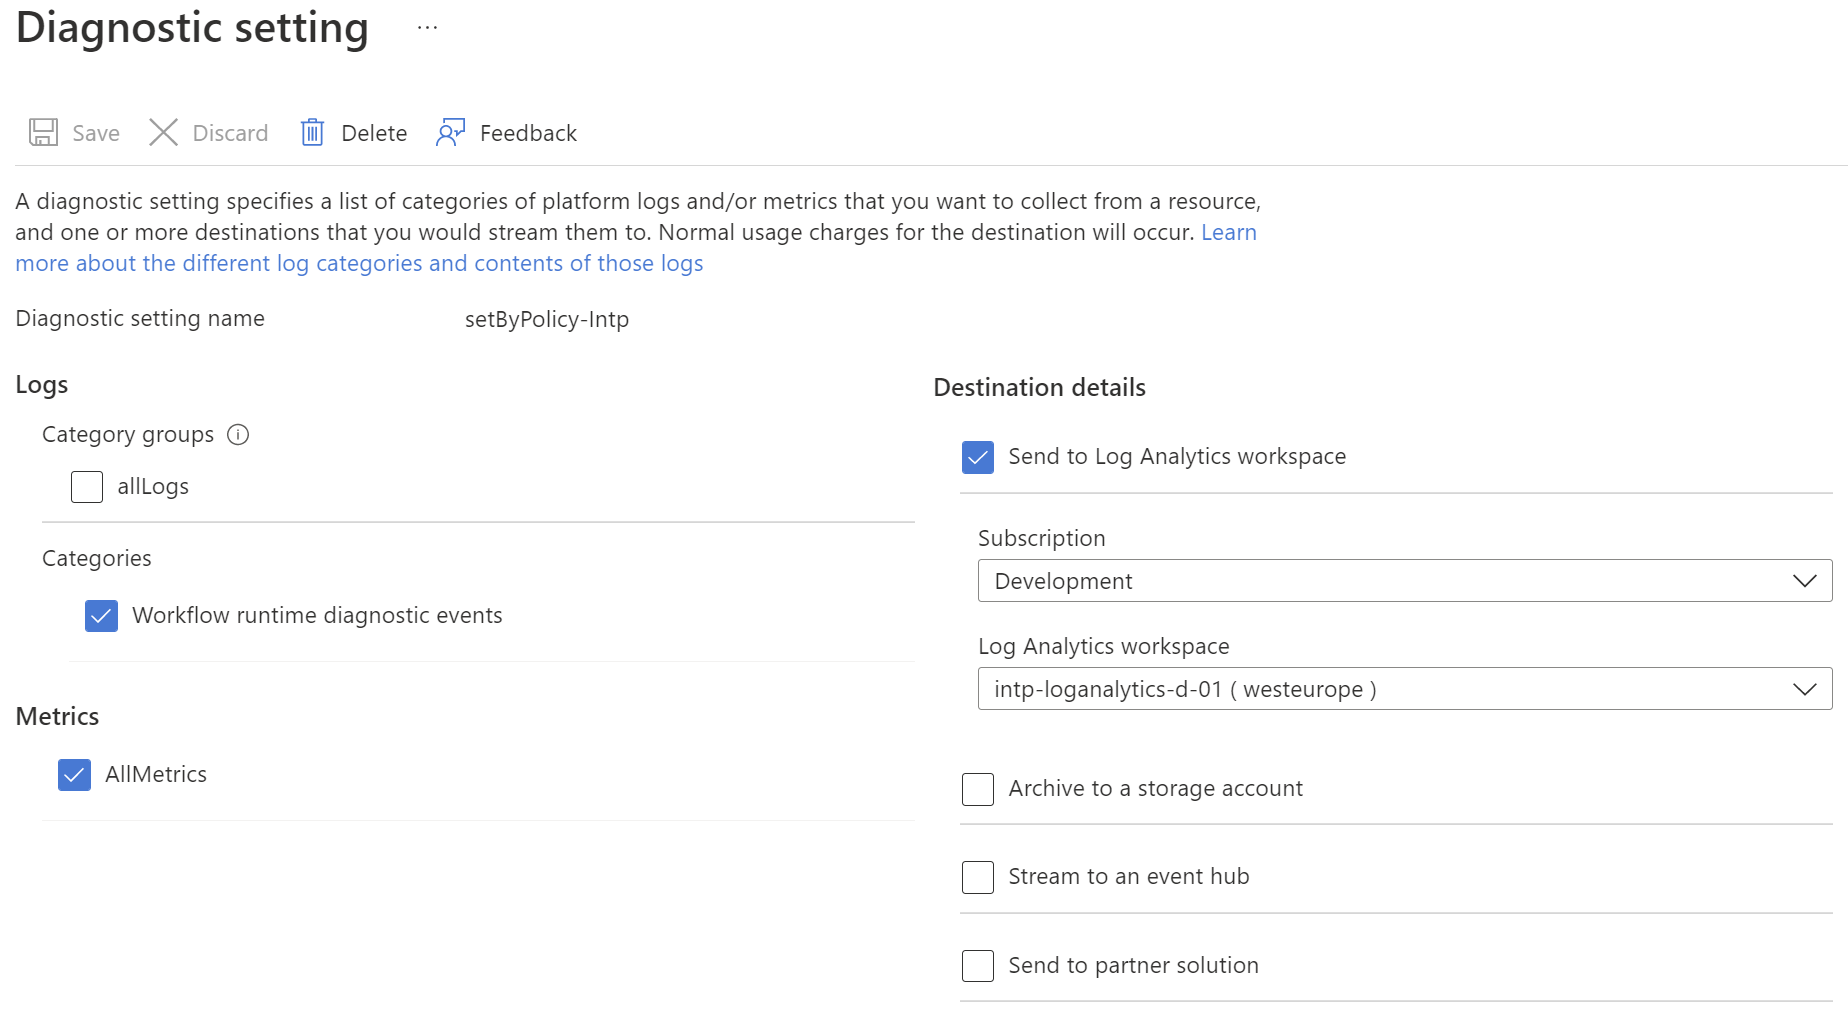The width and height of the screenshot is (1848, 1016).
Task: Enable Stream to an event hub
Action: tap(977, 877)
